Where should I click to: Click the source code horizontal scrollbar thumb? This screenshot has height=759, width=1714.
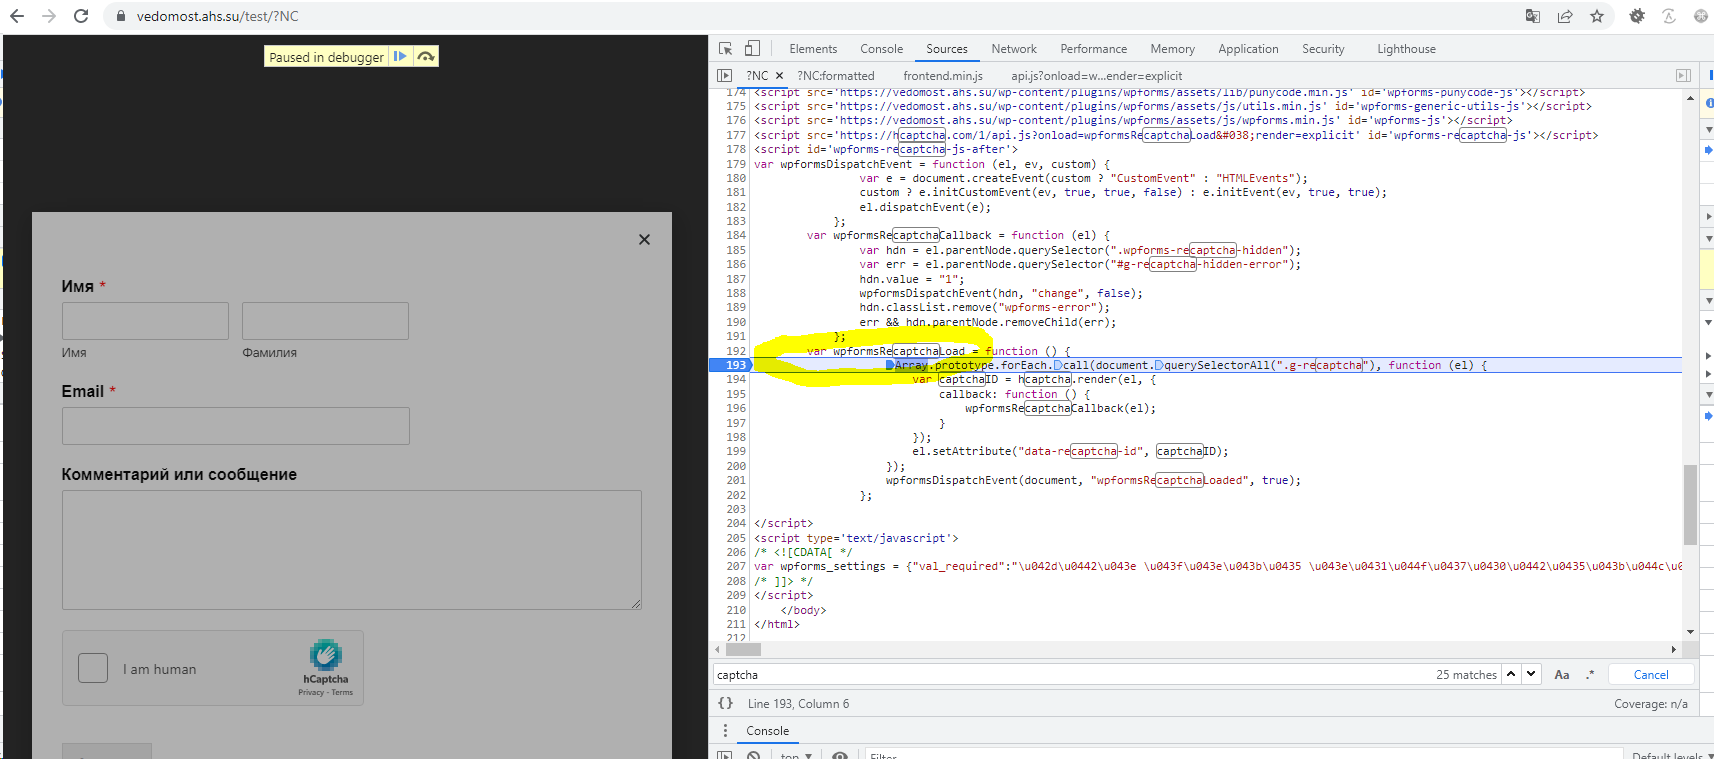coord(743,649)
